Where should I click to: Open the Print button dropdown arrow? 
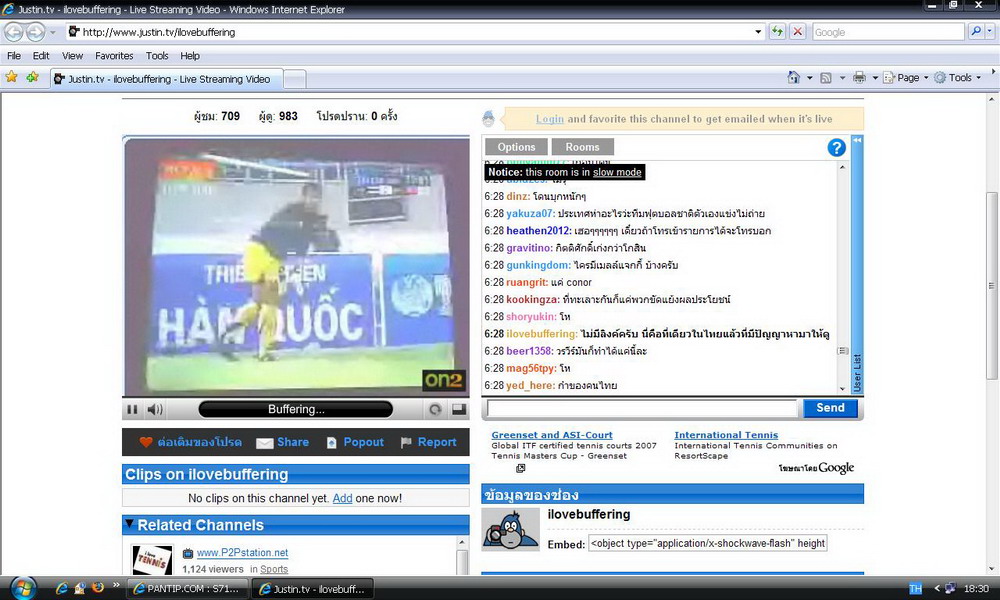(x=875, y=78)
